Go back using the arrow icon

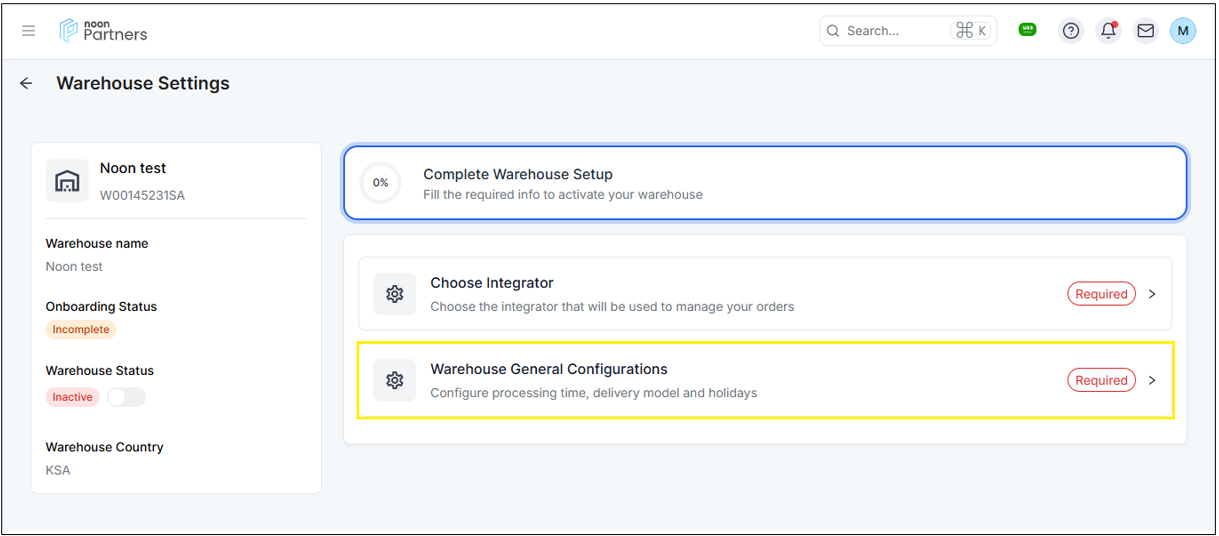(27, 84)
